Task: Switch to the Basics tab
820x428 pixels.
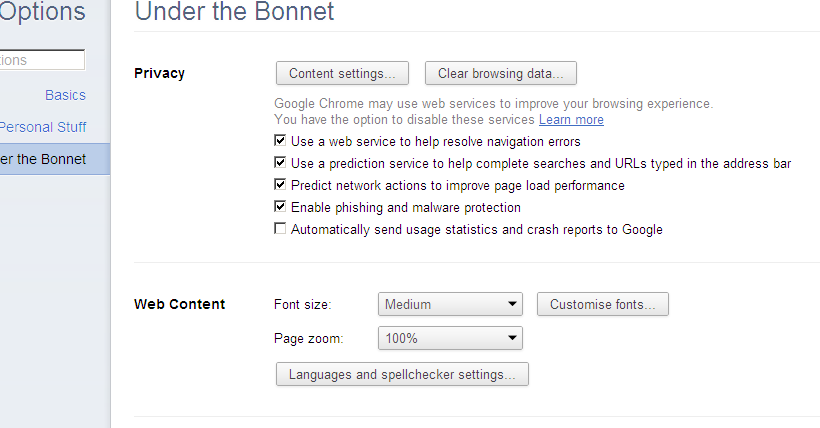Action: (65, 95)
